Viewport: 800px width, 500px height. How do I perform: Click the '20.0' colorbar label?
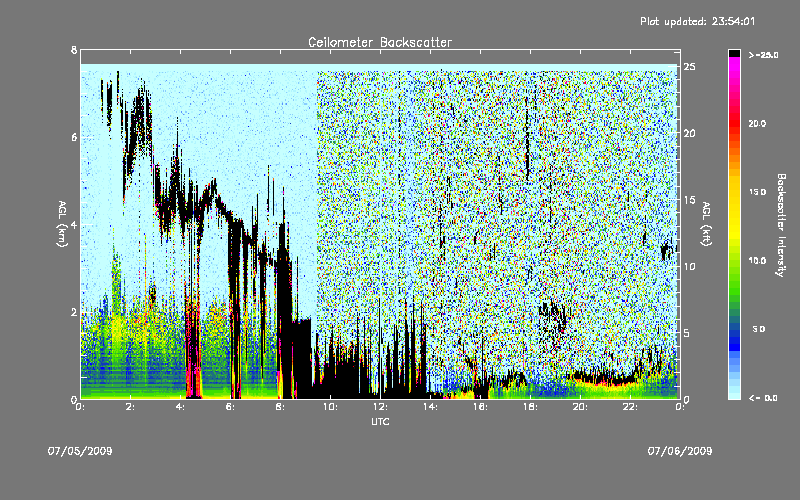pyautogui.click(x=758, y=123)
